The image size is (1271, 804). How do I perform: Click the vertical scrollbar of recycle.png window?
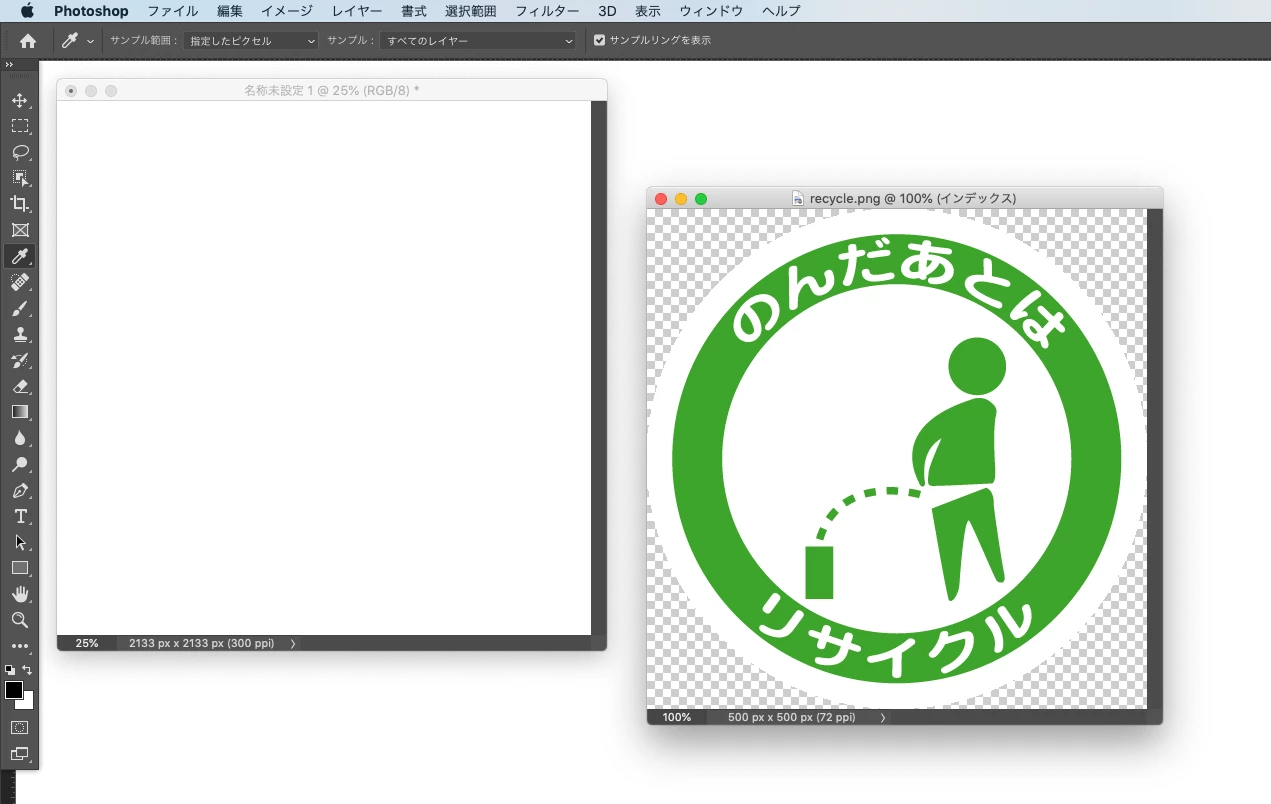point(1154,459)
